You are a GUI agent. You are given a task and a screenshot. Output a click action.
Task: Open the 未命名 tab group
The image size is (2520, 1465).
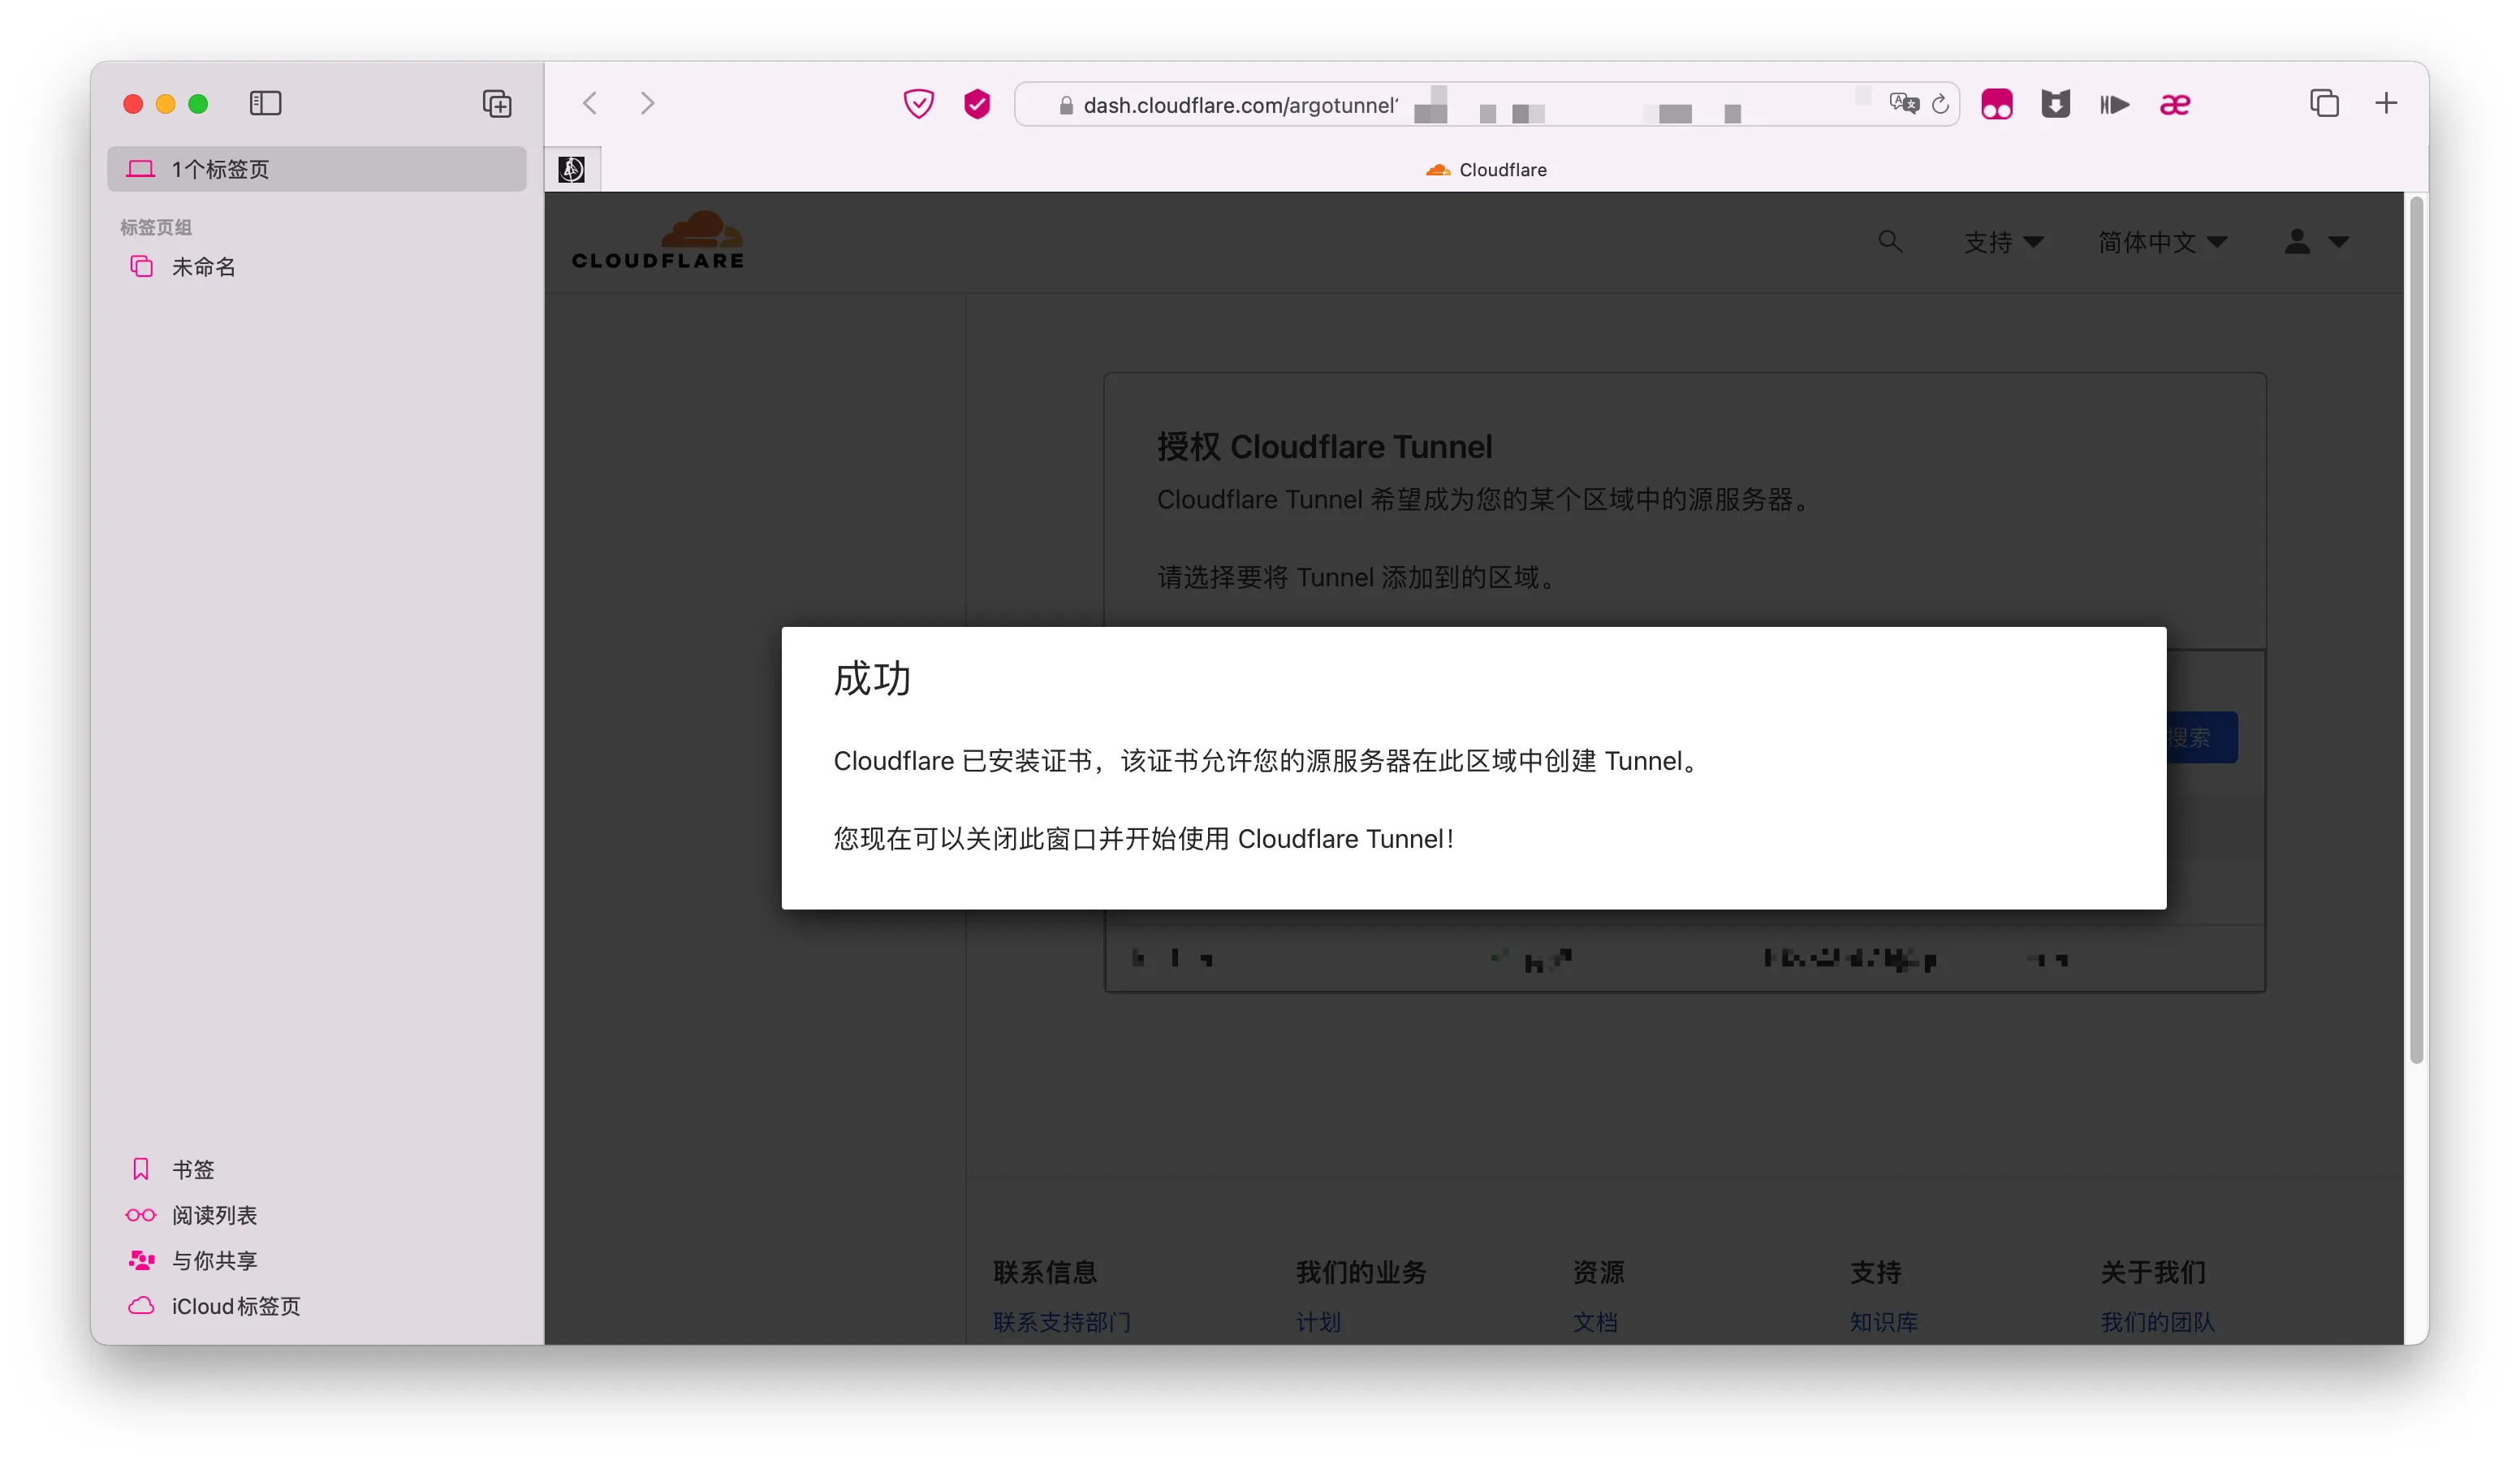coord(203,267)
